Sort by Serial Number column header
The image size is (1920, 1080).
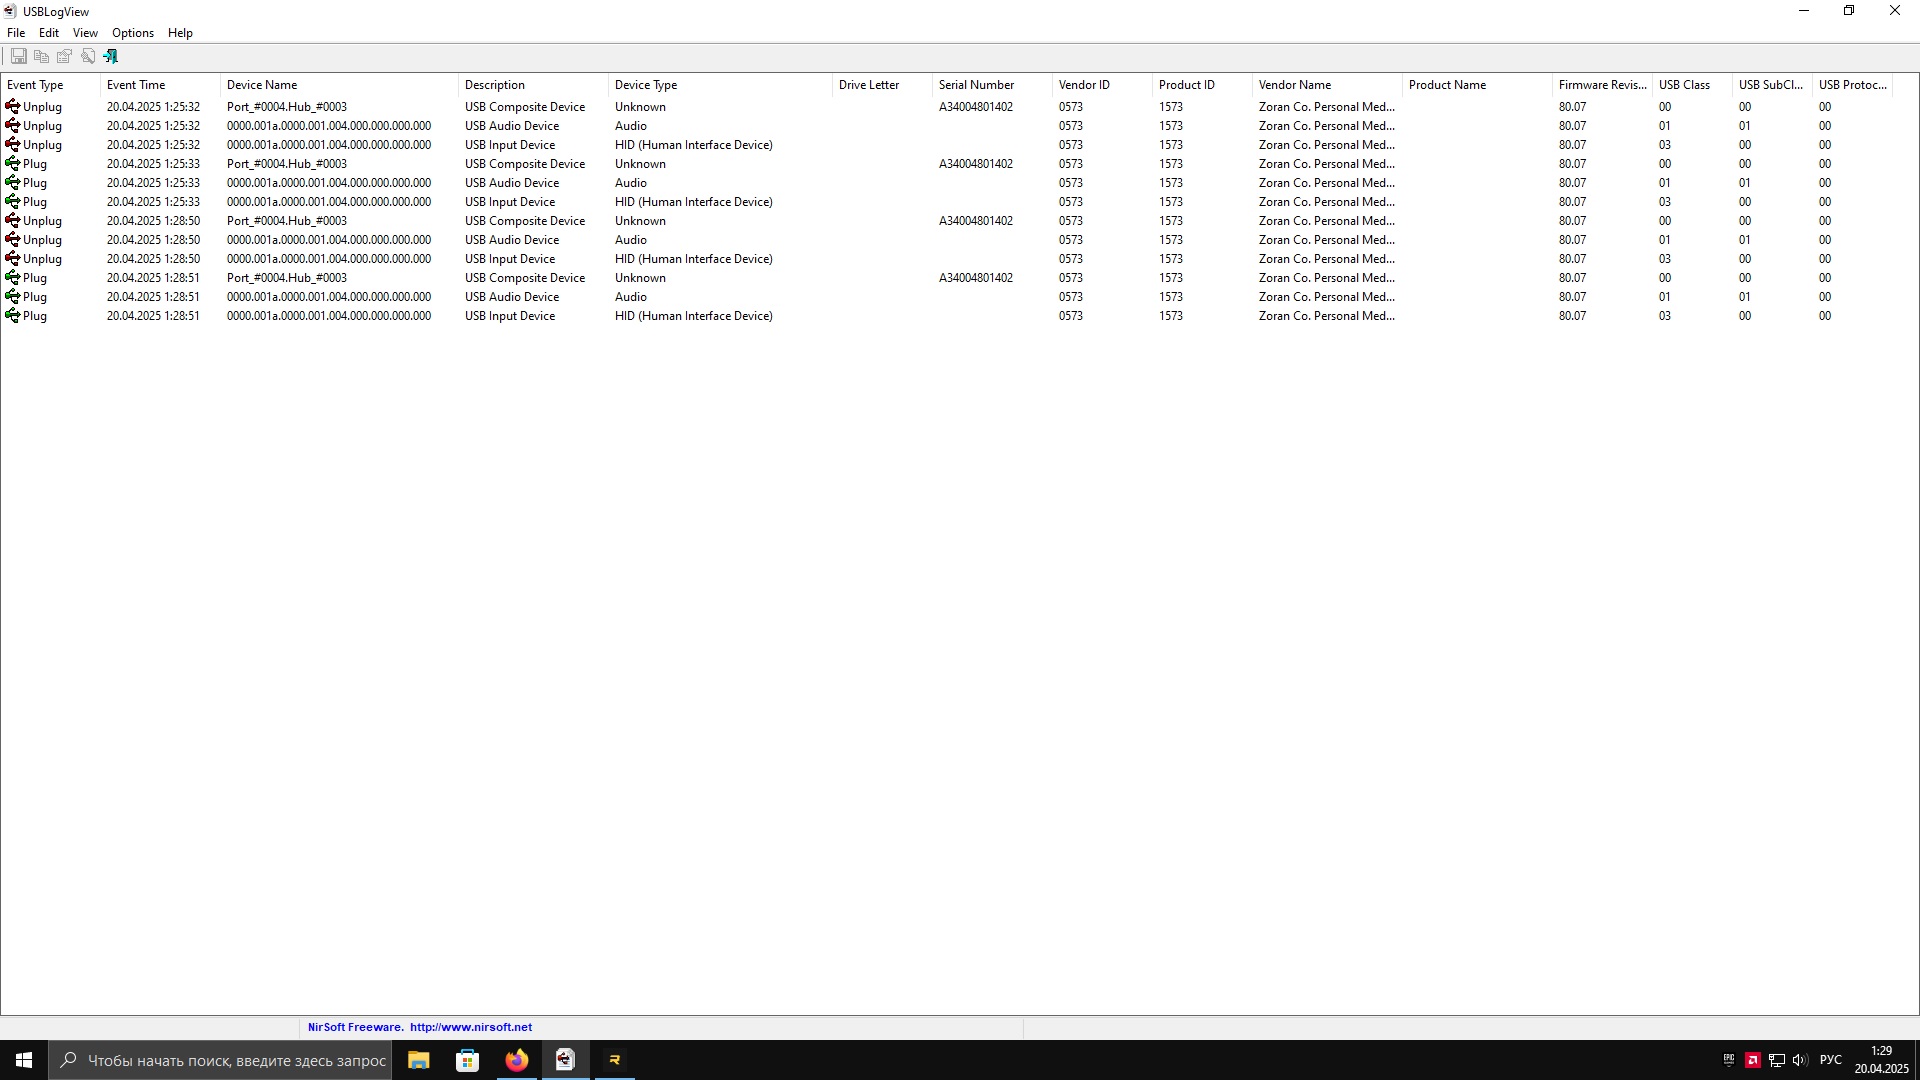(x=976, y=85)
